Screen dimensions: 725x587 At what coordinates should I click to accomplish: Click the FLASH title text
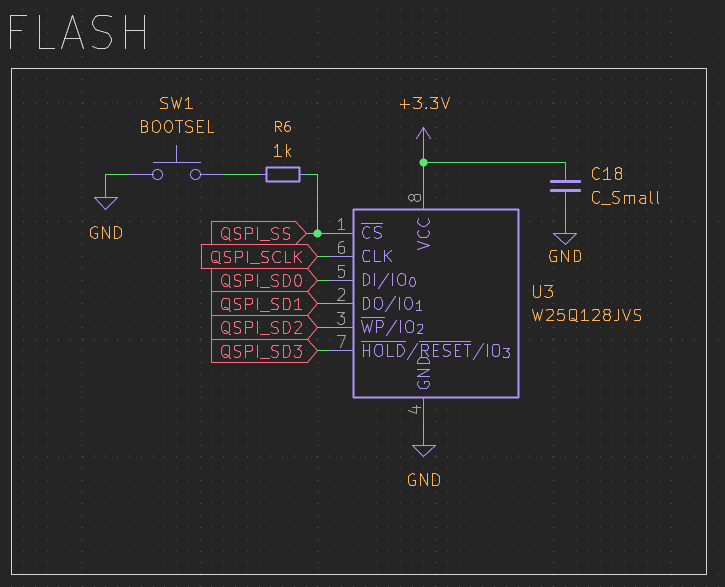tap(78, 34)
